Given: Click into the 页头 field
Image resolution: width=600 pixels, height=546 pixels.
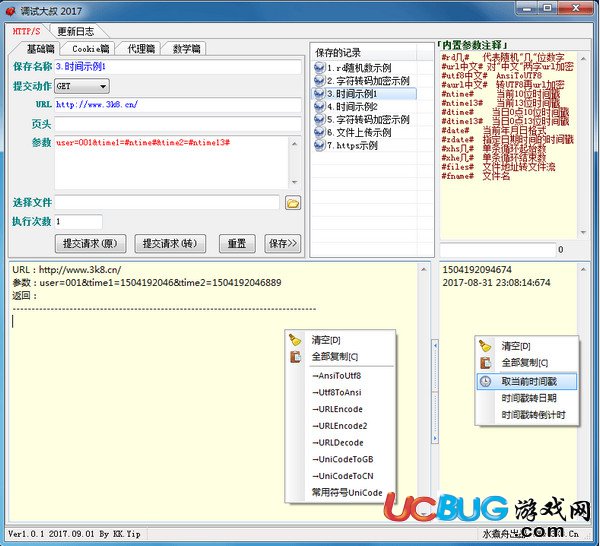Looking at the screenshot, I should tap(178, 124).
